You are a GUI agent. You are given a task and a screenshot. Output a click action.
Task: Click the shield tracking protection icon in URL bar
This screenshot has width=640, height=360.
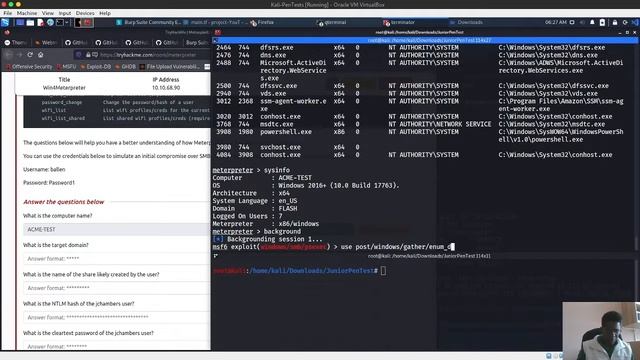pos(79,55)
